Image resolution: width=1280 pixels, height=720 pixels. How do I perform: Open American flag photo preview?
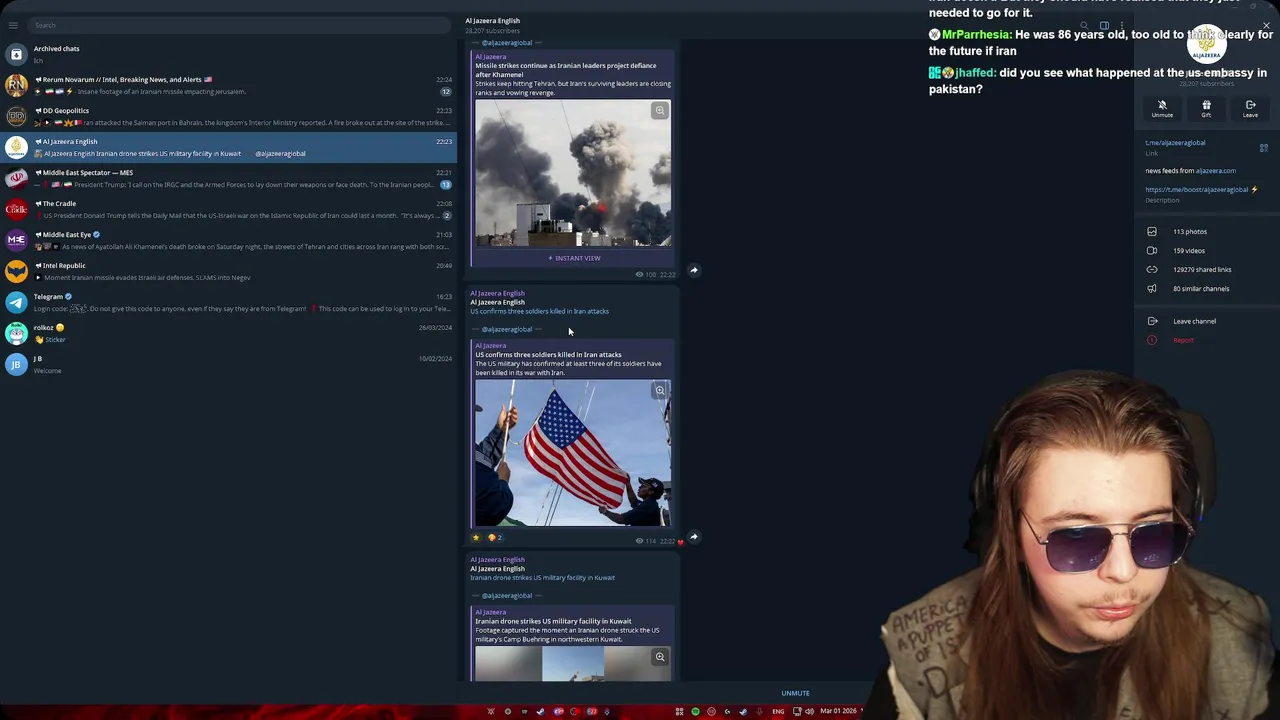573,453
